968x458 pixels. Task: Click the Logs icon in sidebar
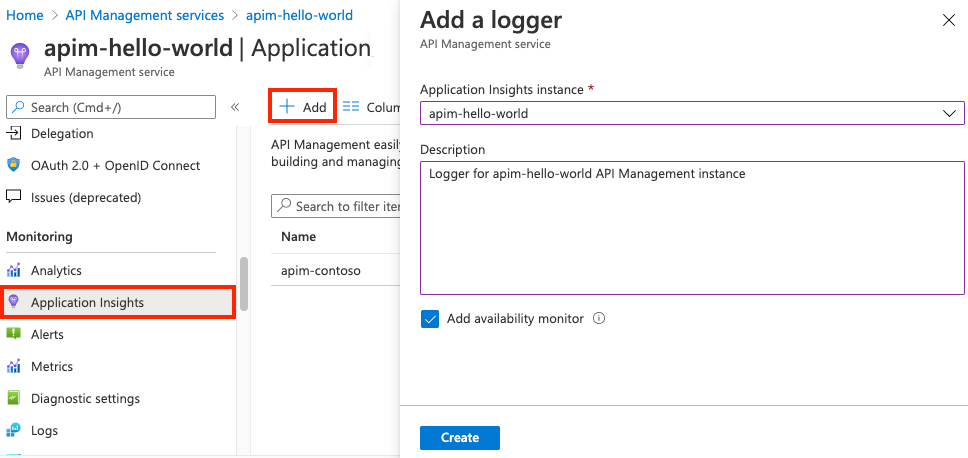pos(14,431)
